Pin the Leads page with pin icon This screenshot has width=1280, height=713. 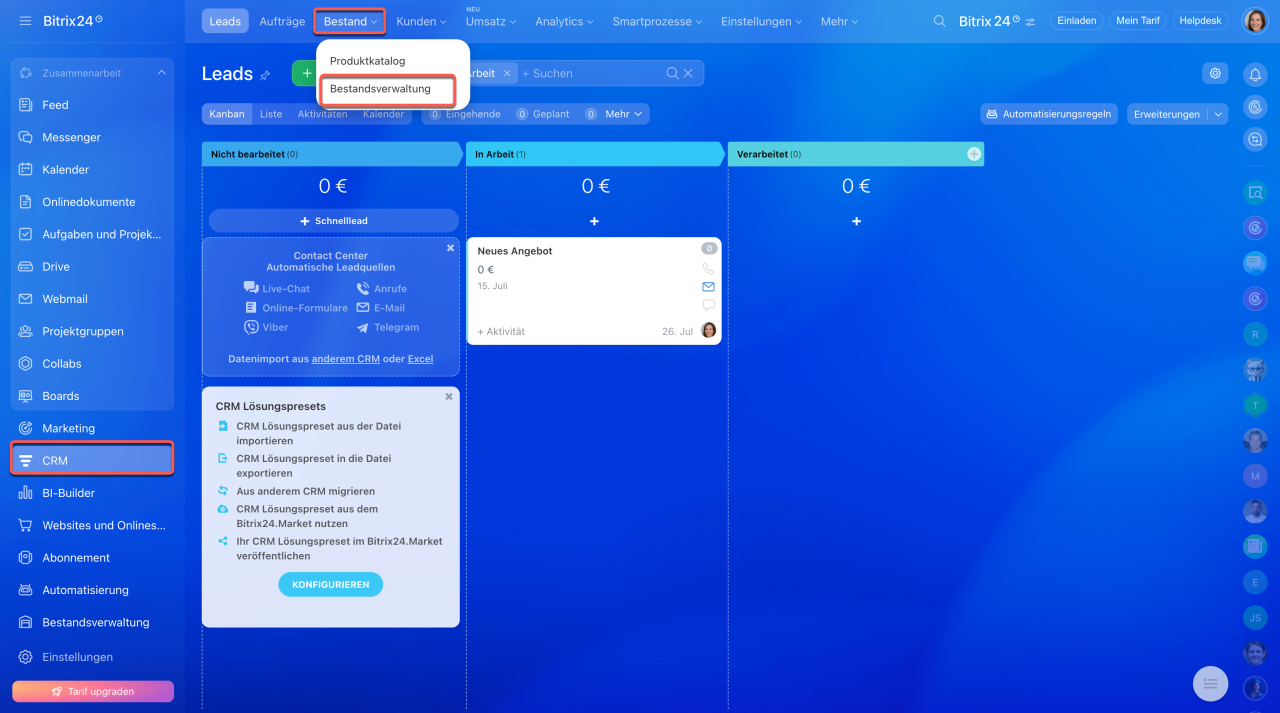coord(265,75)
